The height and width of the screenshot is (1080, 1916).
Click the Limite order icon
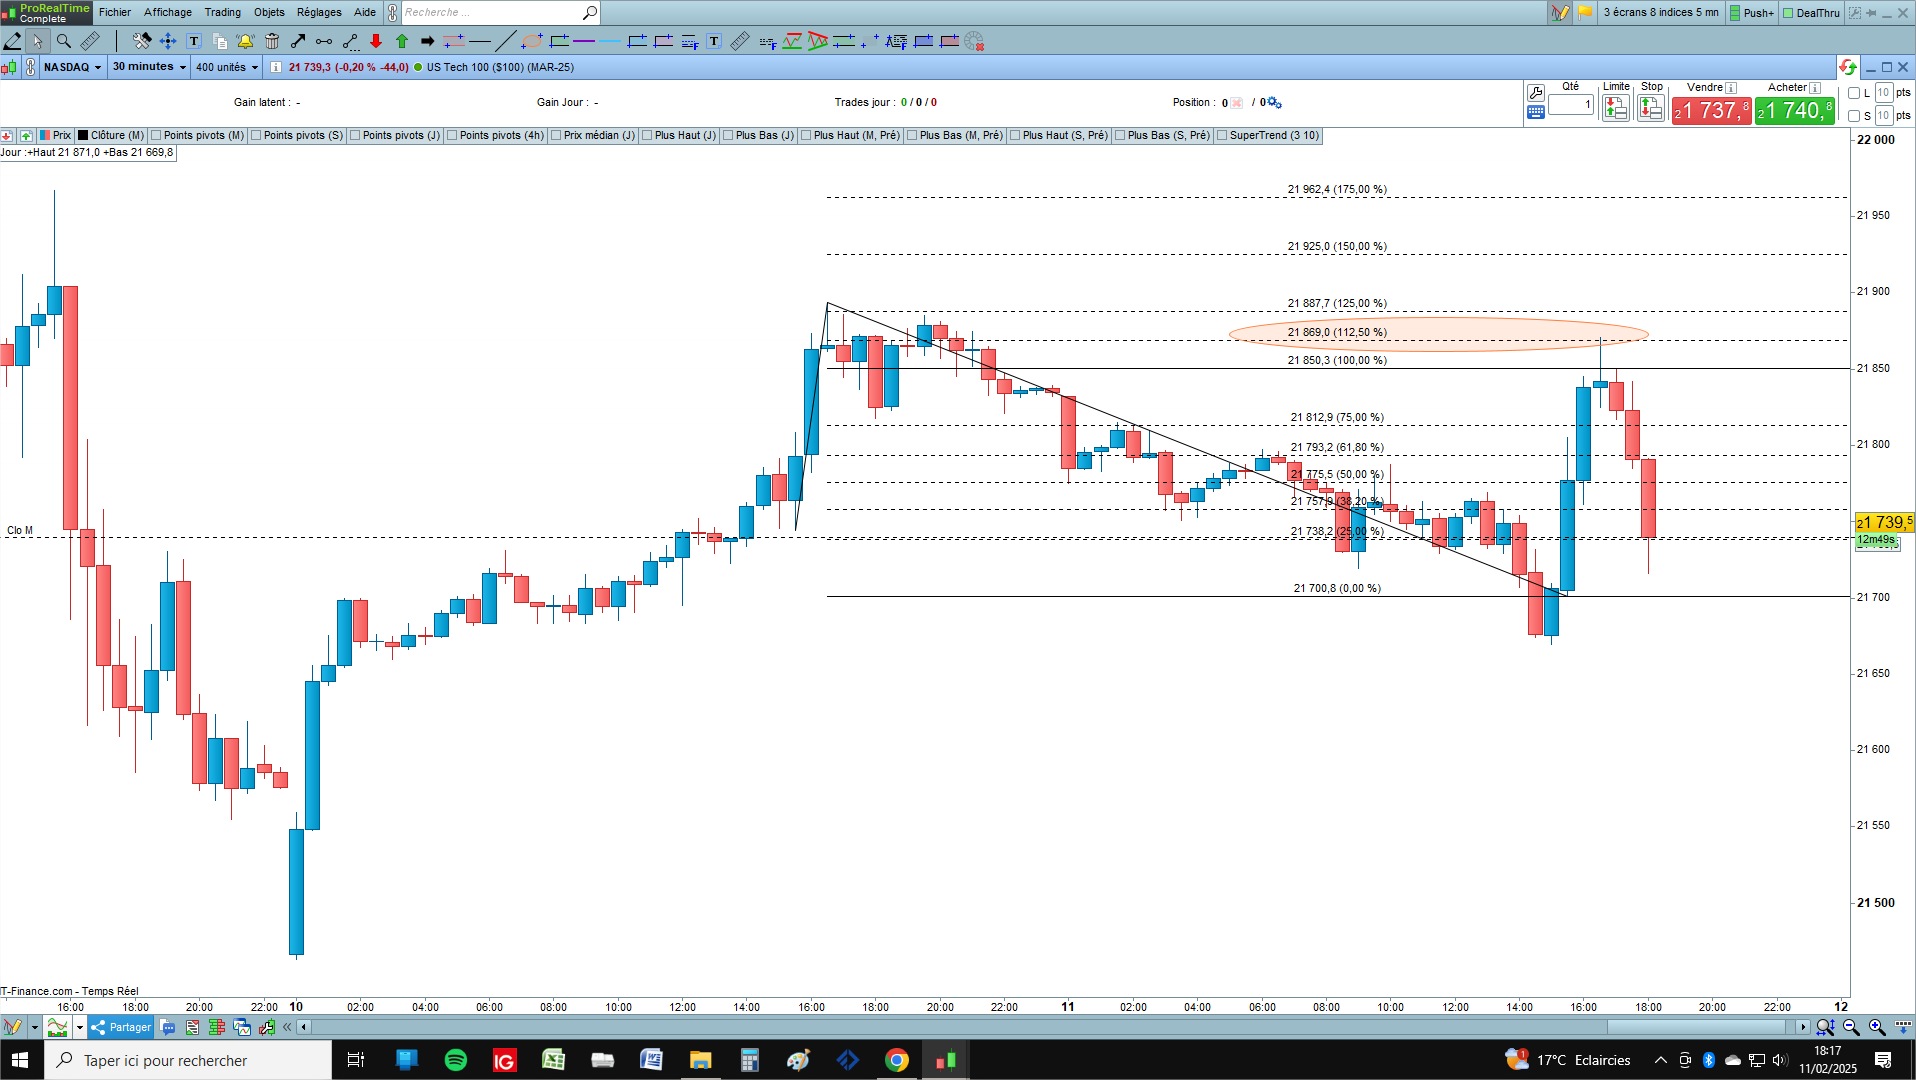click(x=1616, y=108)
